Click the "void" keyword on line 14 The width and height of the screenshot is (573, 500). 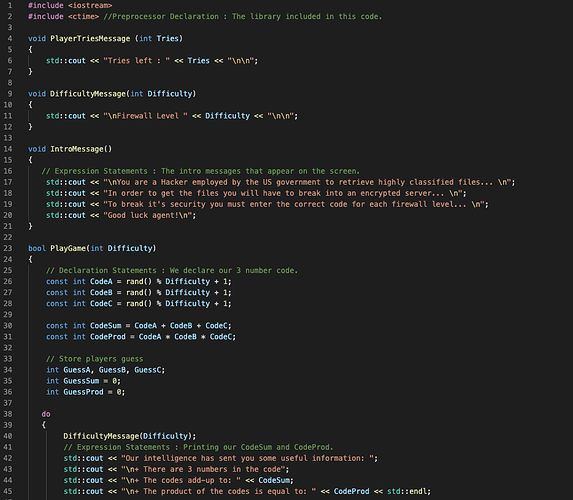click(x=37, y=149)
